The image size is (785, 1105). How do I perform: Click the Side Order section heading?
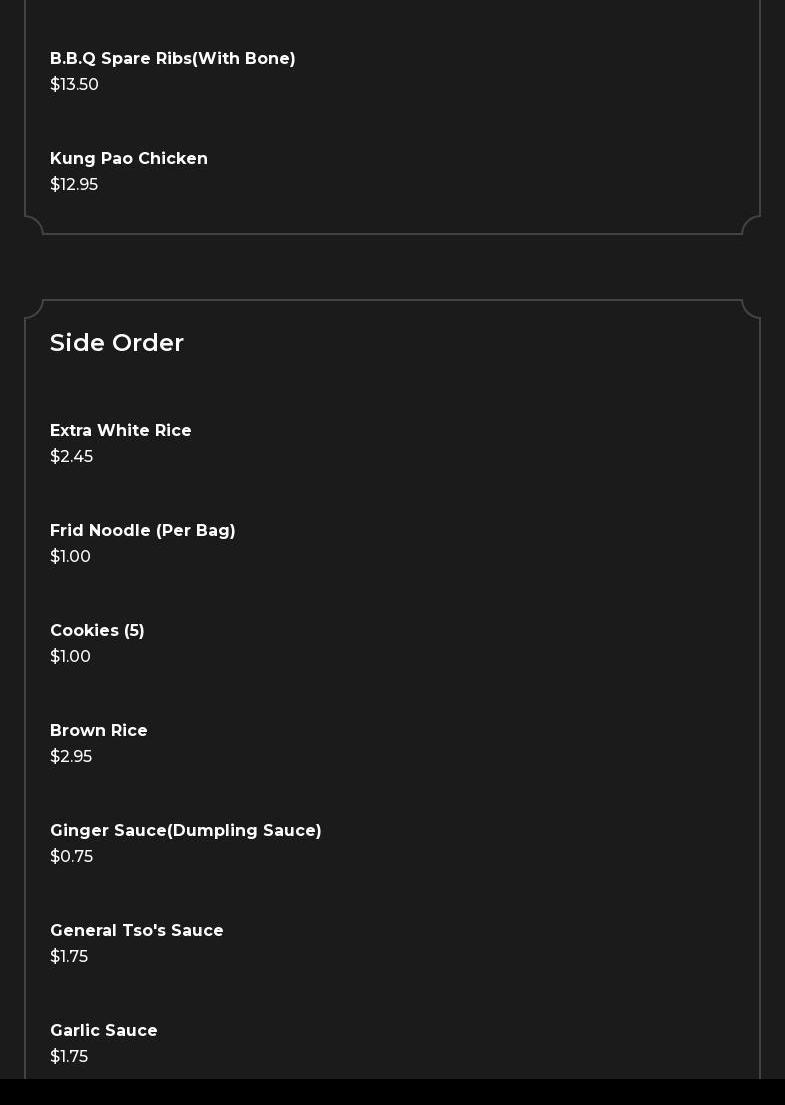click(117, 343)
